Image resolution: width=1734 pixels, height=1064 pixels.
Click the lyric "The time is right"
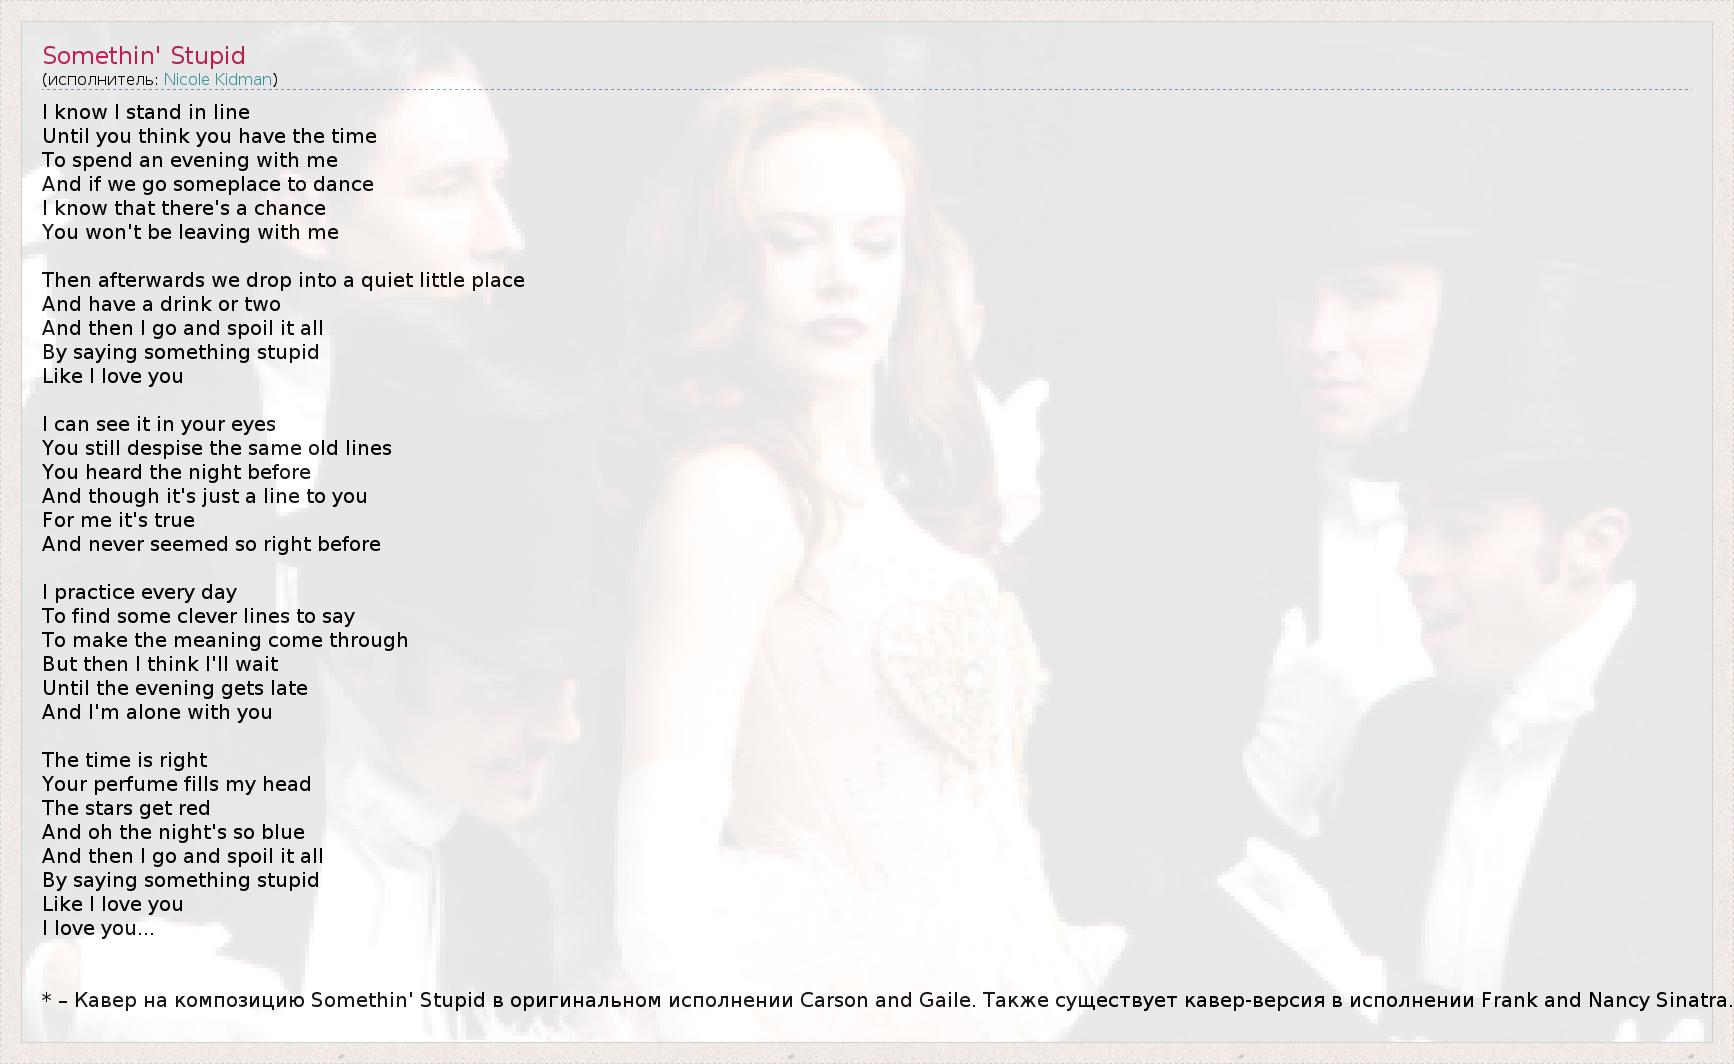tap(125, 760)
